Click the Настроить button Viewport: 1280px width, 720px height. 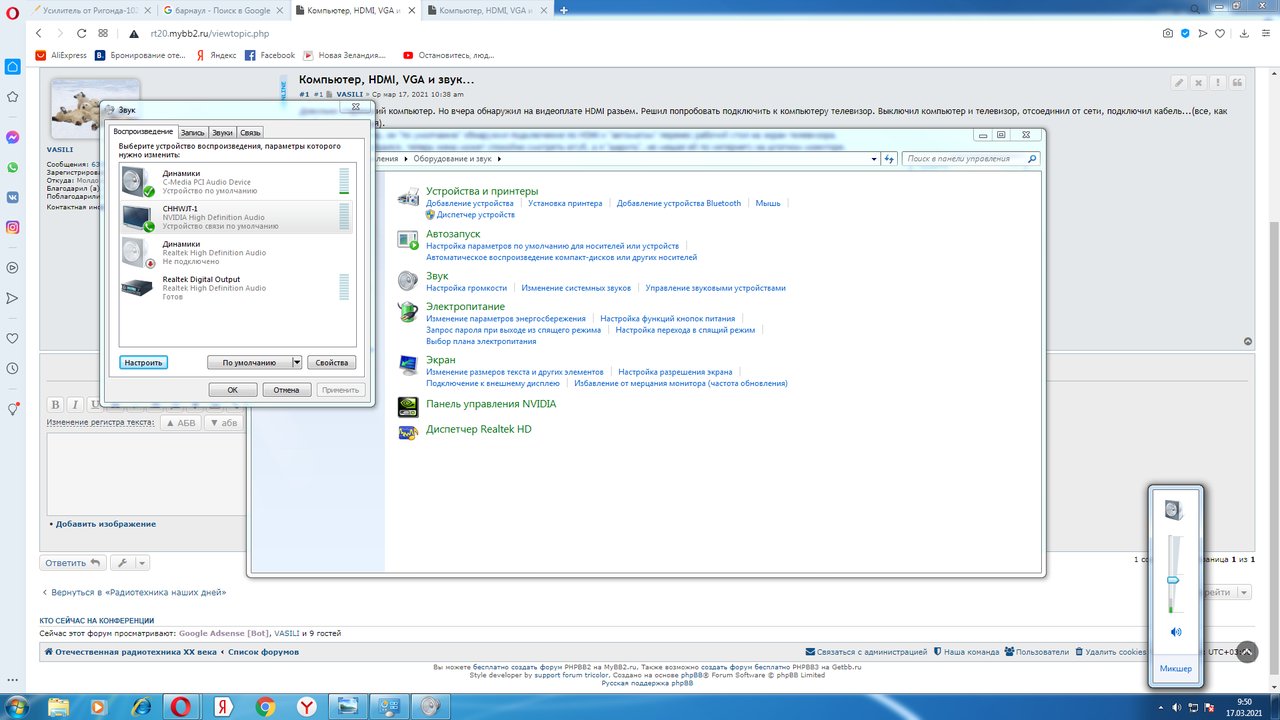coord(143,363)
